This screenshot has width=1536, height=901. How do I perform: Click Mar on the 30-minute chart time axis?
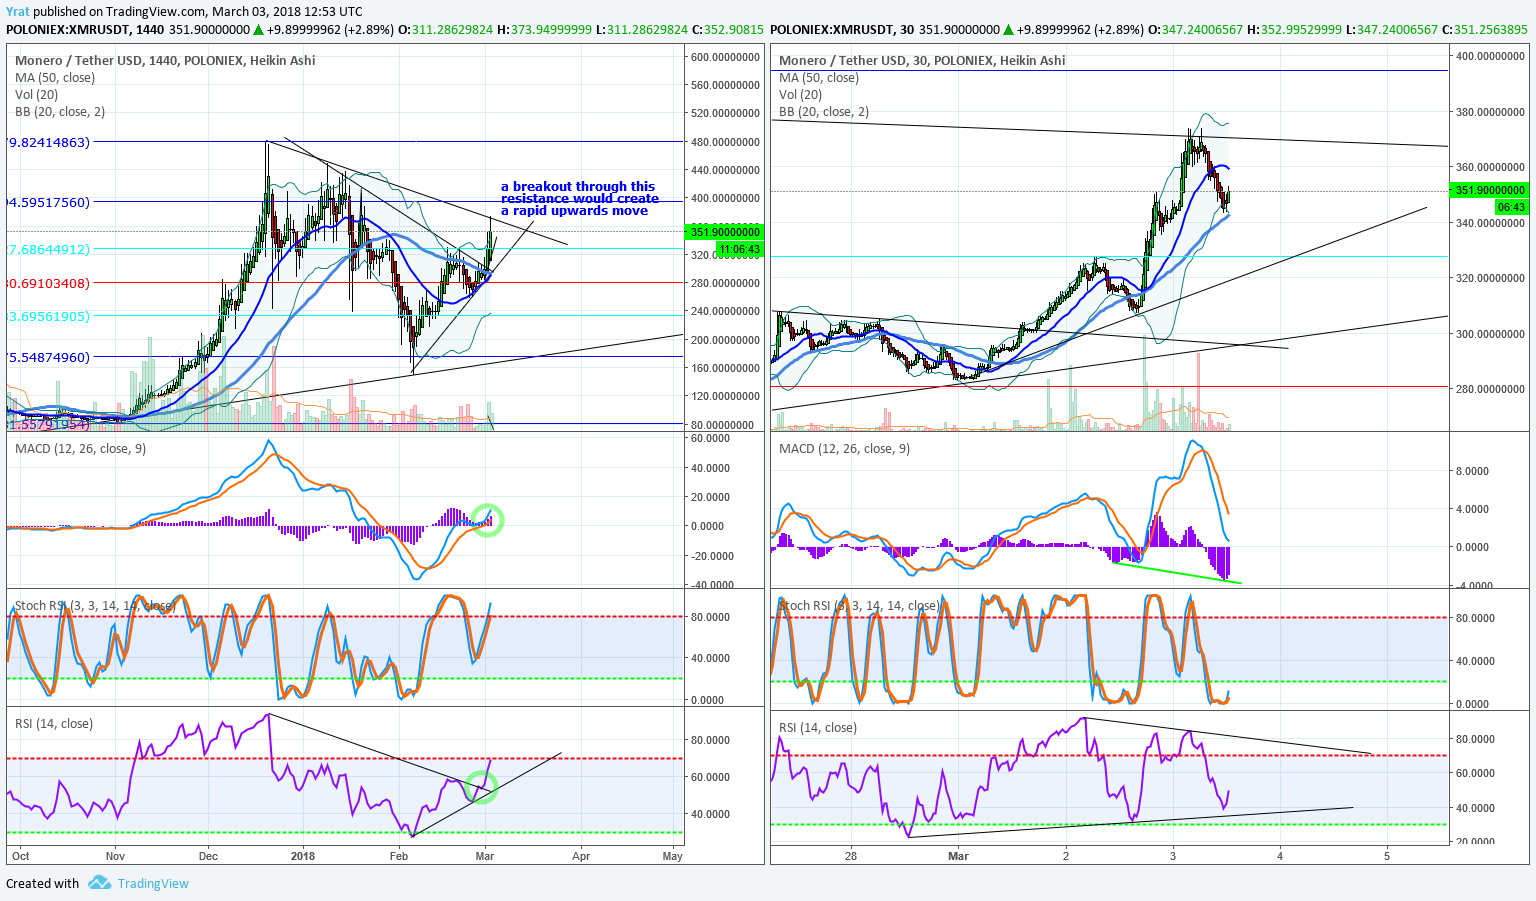tap(958, 856)
